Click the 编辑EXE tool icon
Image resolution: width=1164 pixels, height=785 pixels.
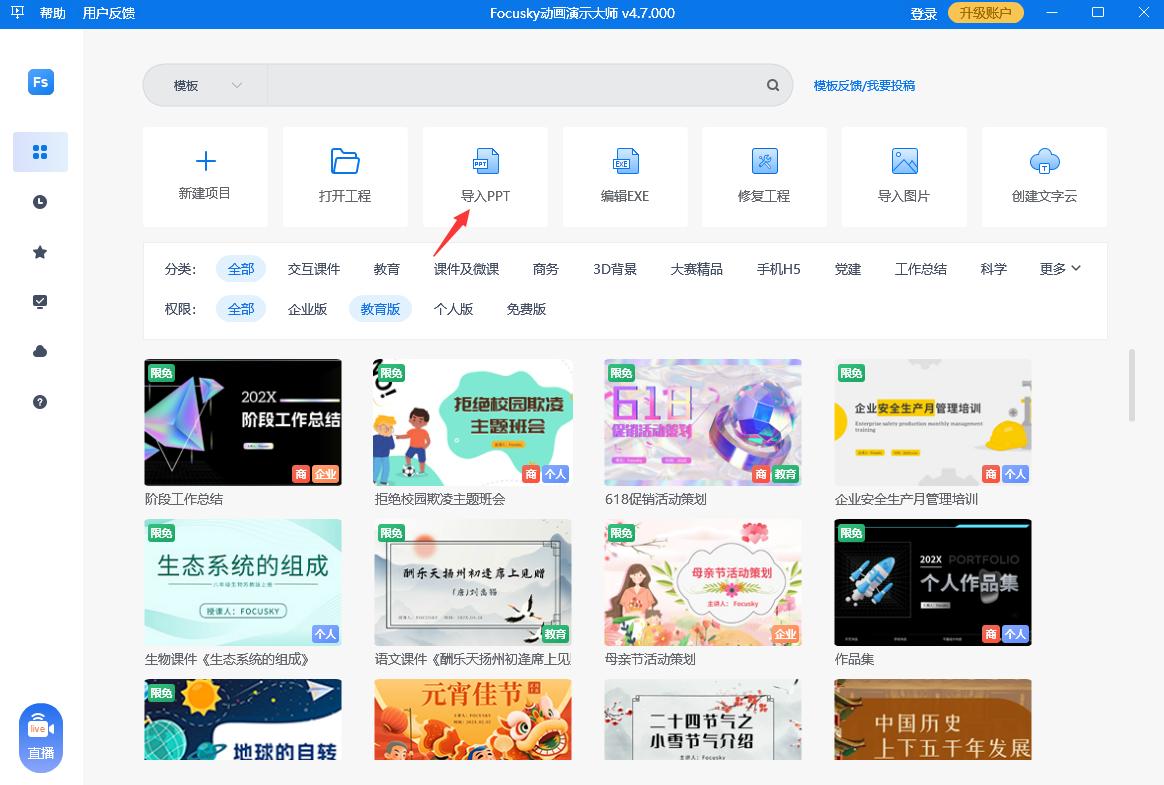(x=625, y=160)
